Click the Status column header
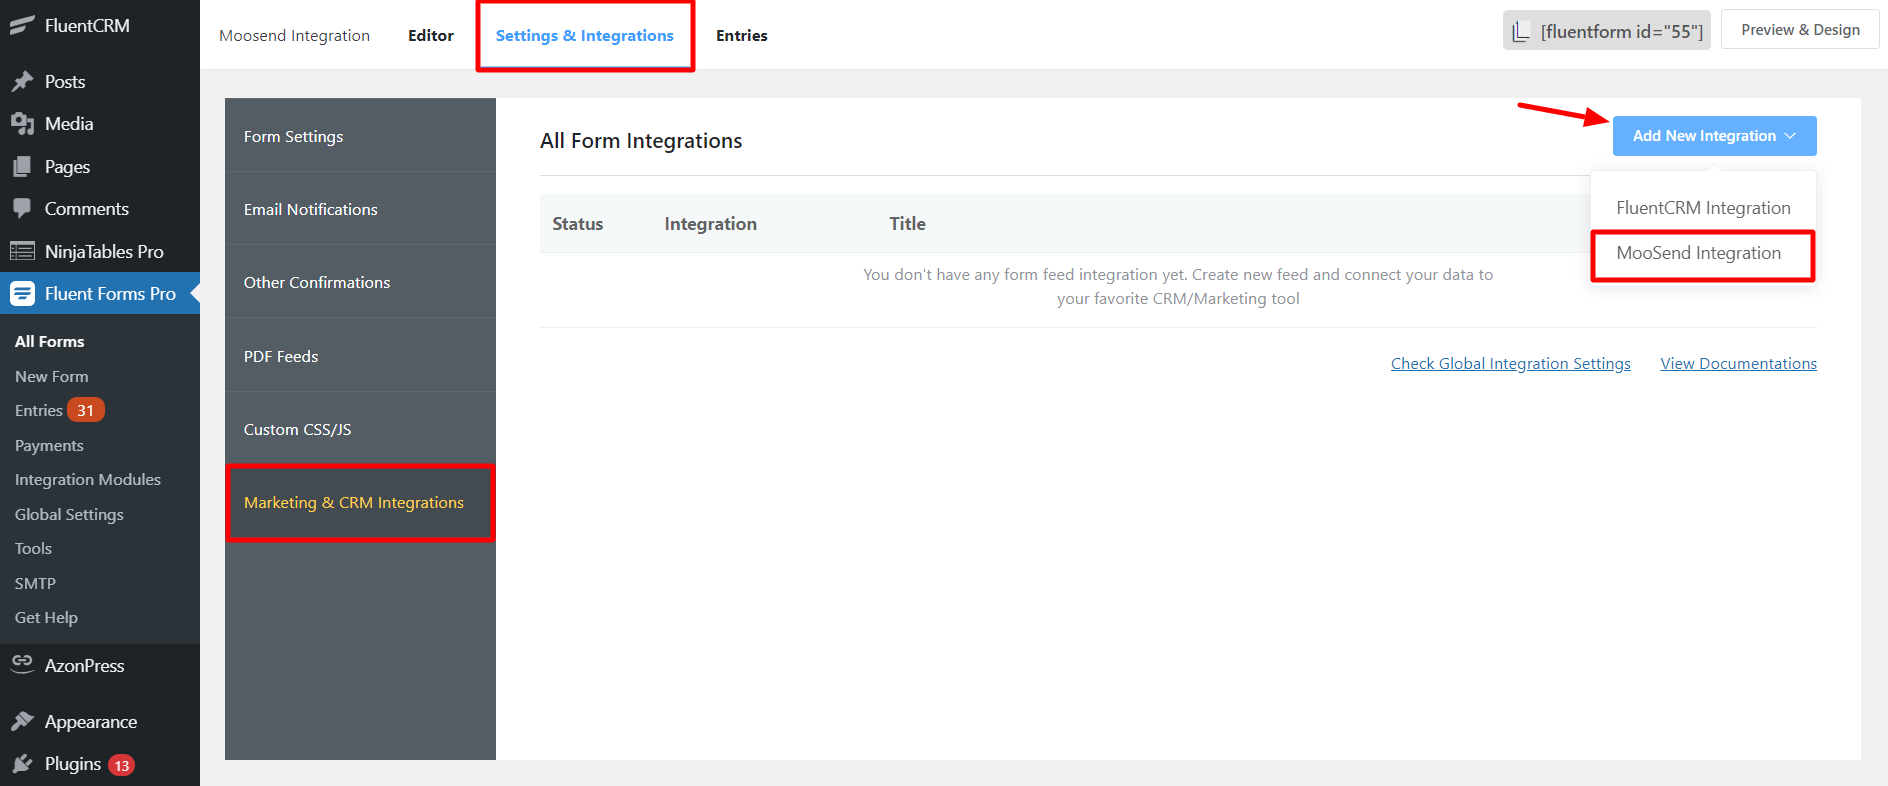The width and height of the screenshot is (1888, 786). click(x=578, y=224)
